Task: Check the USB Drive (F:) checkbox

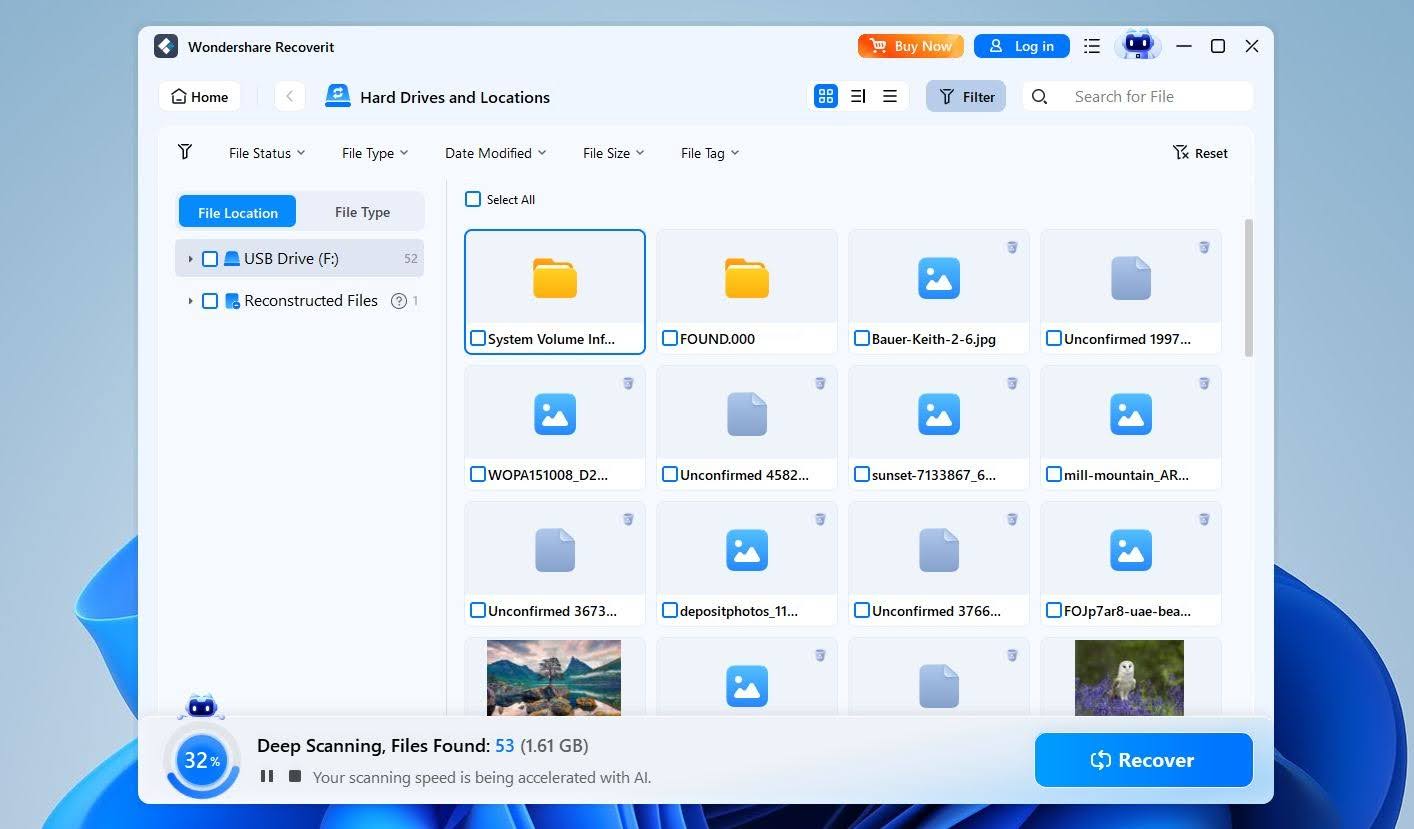Action: [x=210, y=259]
